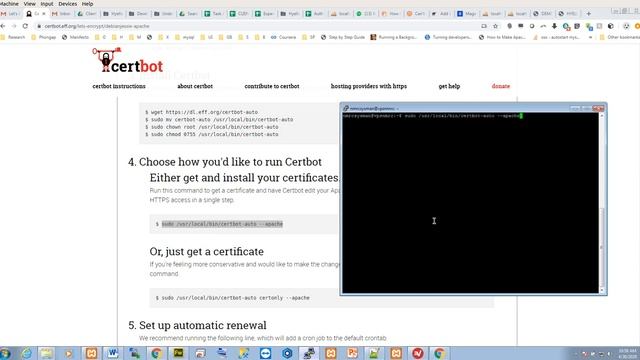Open the Manifesto bookmark
The width and height of the screenshot is (640, 360).
click(76, 37)
